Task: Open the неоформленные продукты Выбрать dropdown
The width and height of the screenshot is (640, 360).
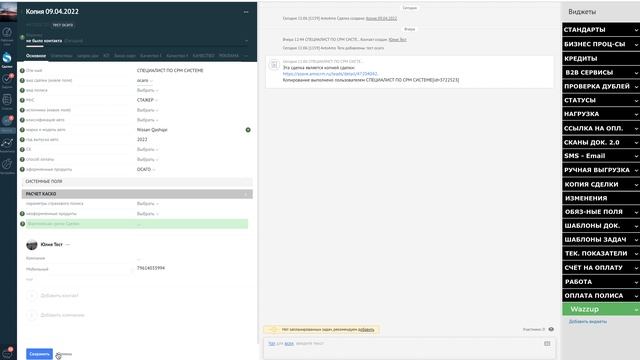Action: pyautogui.click(x=147, y=214)
